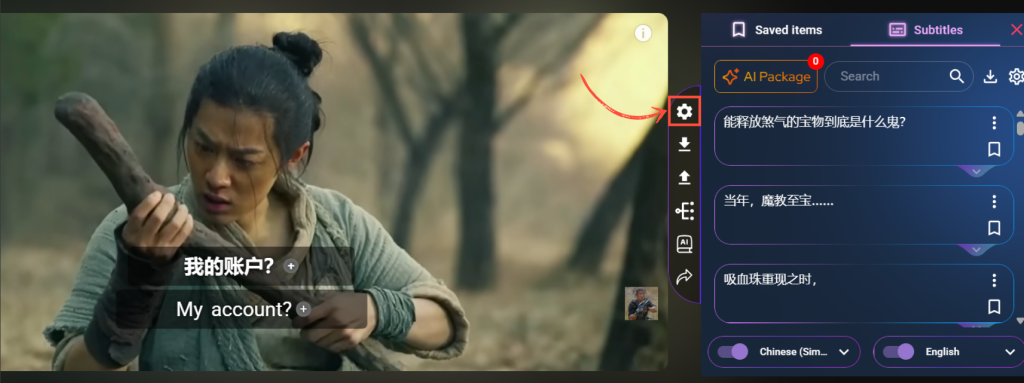Click the AI Package notification badge
Screen dimensions: 1024x383
(815, 61)
